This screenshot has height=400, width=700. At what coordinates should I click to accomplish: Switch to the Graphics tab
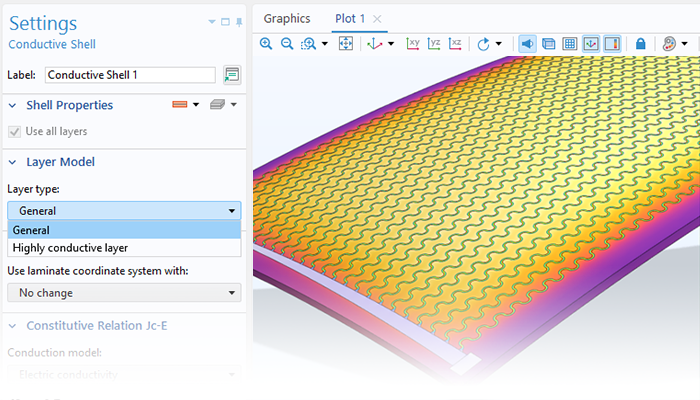(x=287, y=19)
